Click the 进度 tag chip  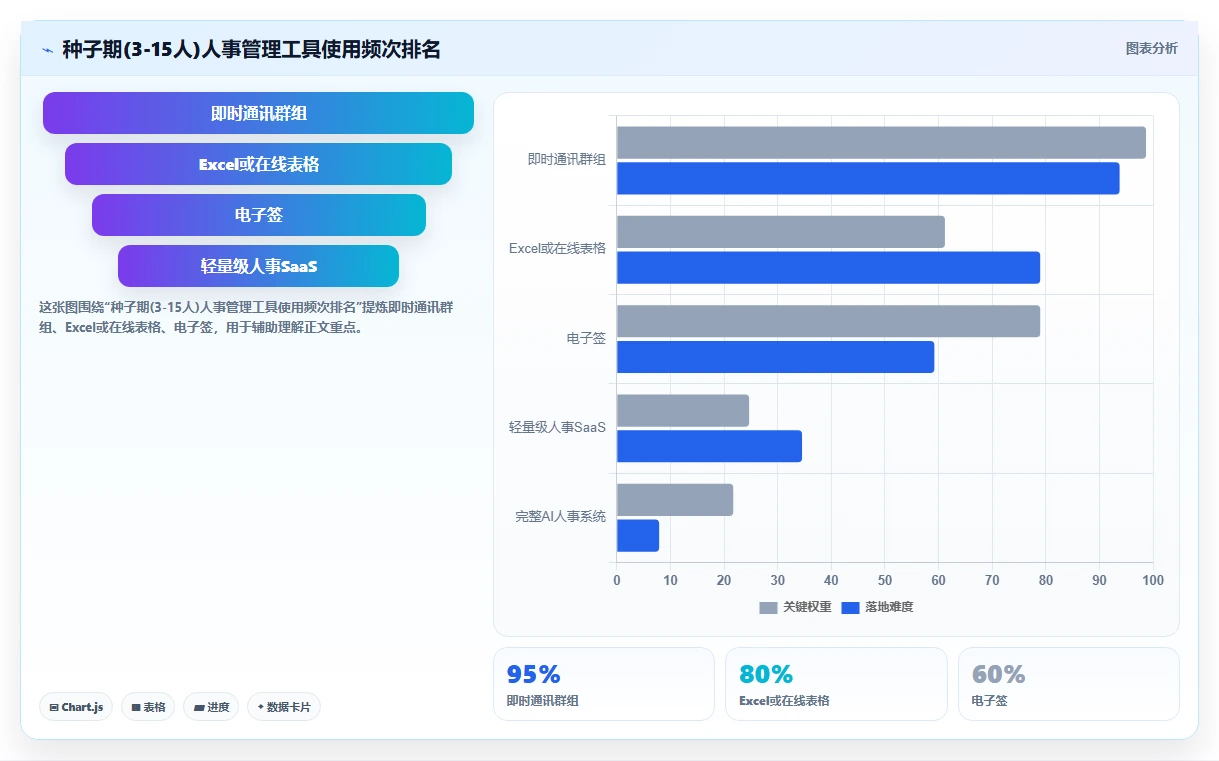click(211, 707)
